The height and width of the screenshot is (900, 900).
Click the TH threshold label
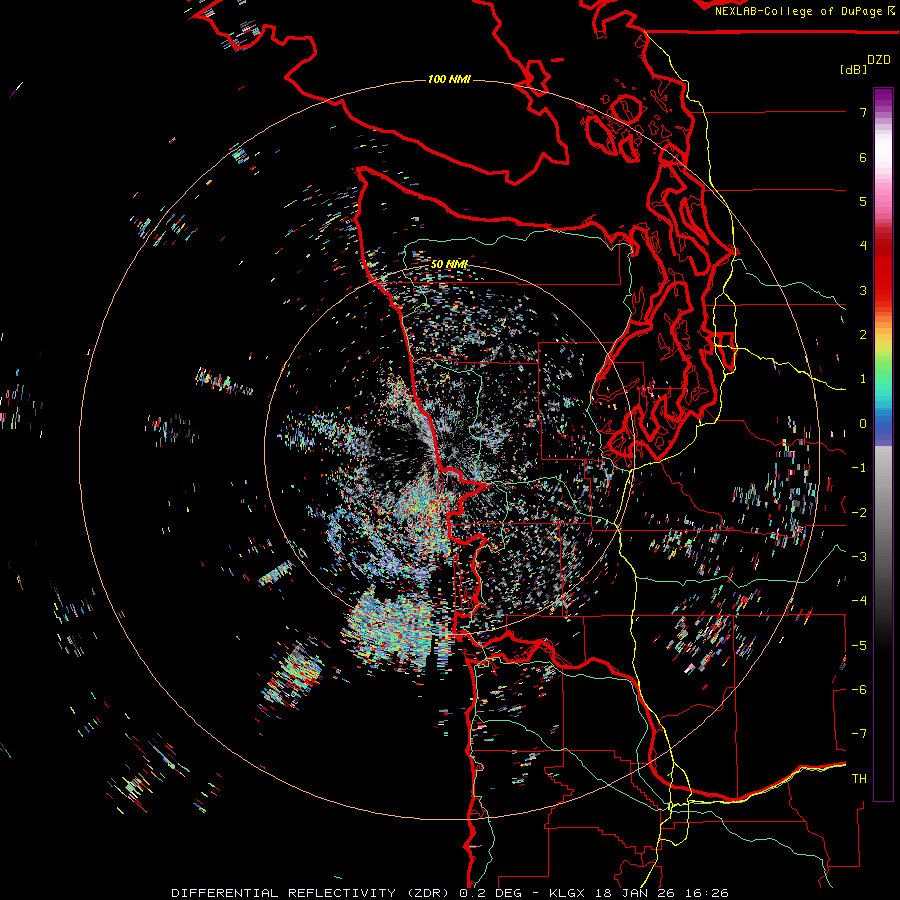(859, 779)
